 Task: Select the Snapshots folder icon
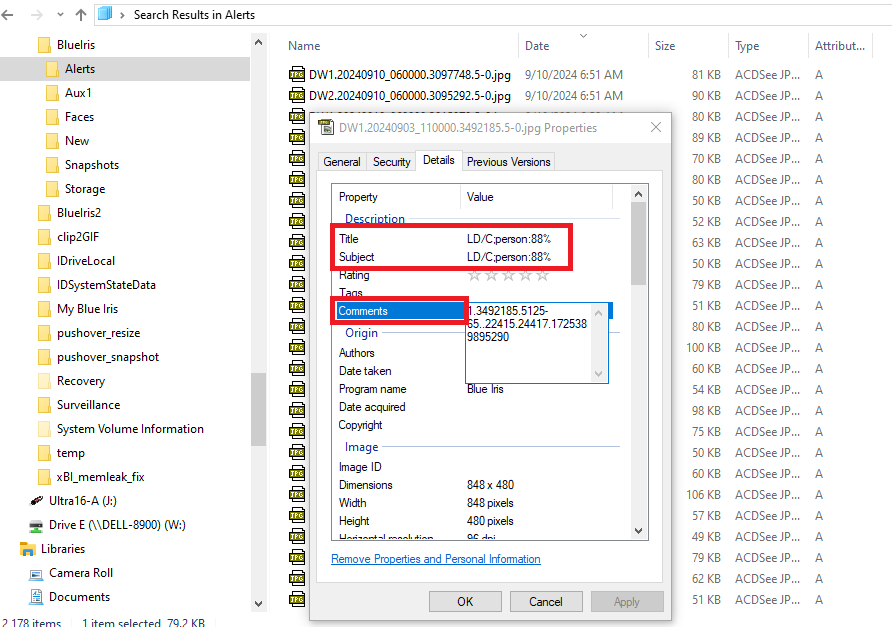(53, 165)
